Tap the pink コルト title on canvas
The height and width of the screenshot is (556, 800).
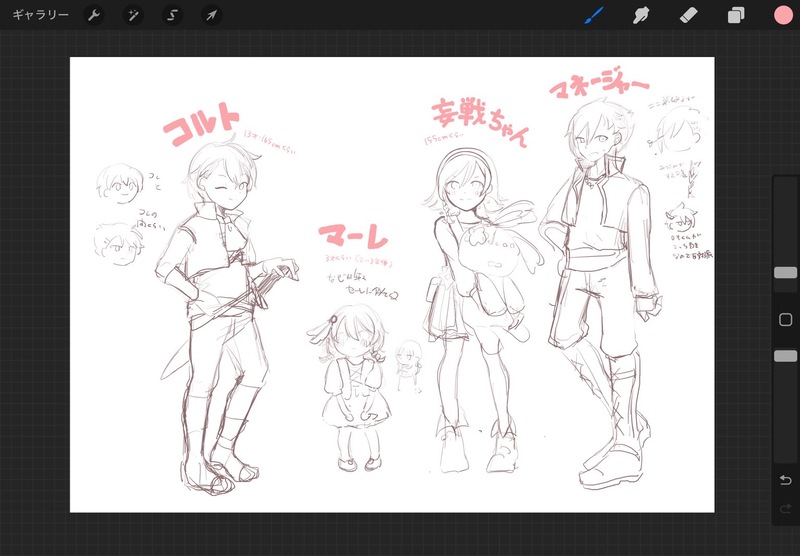pyautogui.click(x=201, y=124)
